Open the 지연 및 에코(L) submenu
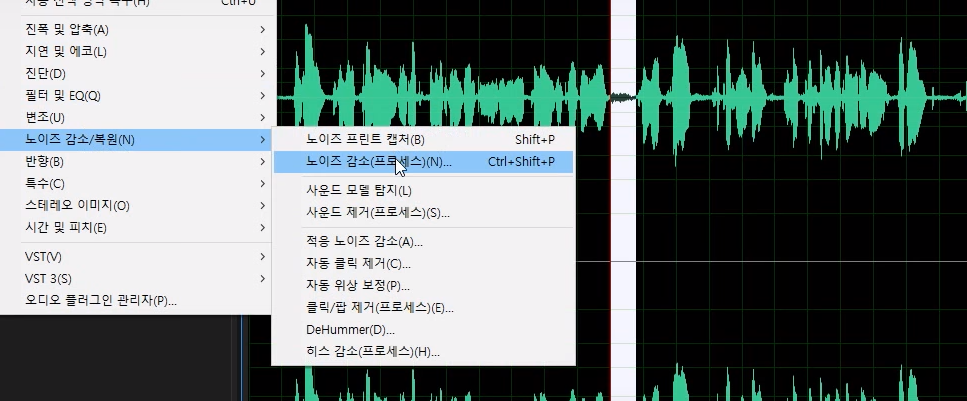967x401 pixels. point(136,52)
